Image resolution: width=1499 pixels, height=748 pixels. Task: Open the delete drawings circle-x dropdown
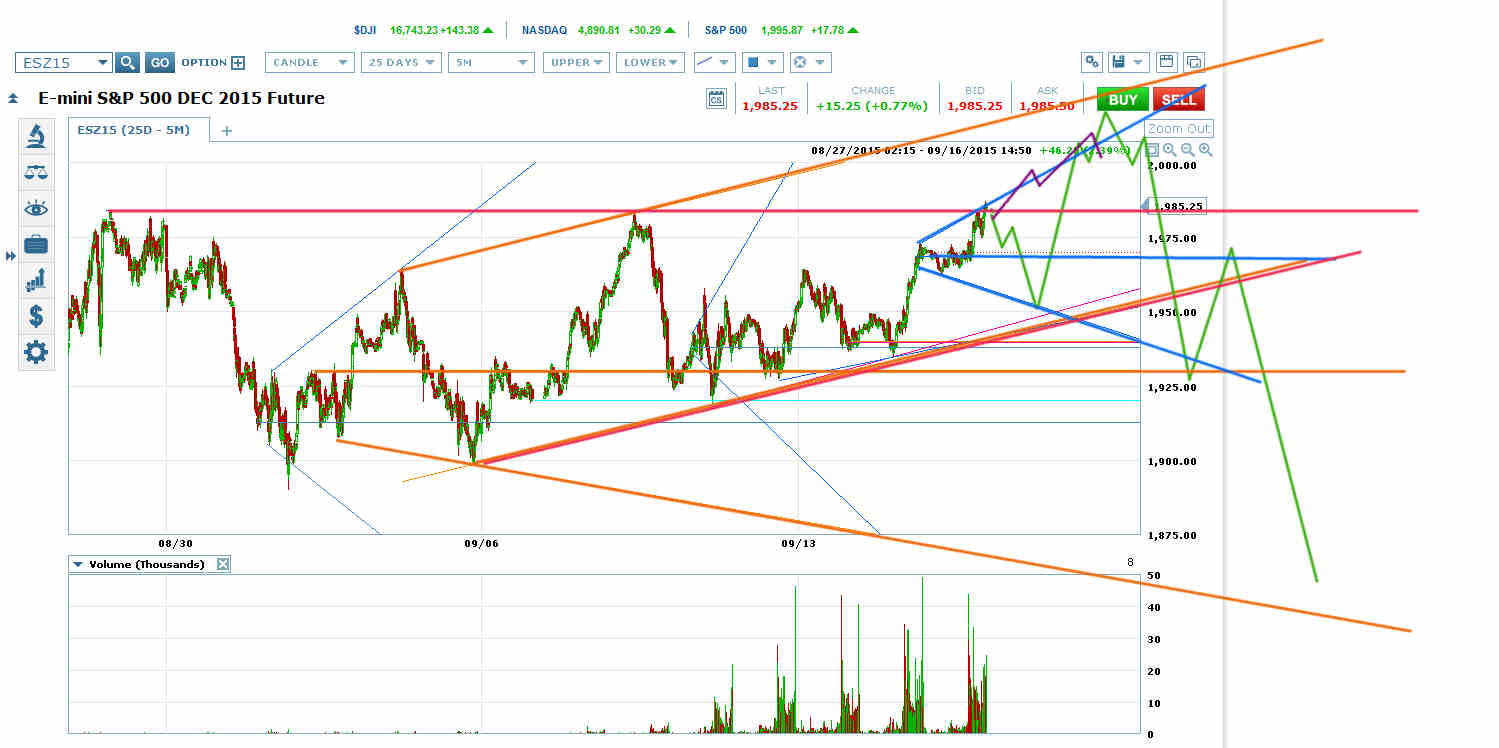(810, 62)
